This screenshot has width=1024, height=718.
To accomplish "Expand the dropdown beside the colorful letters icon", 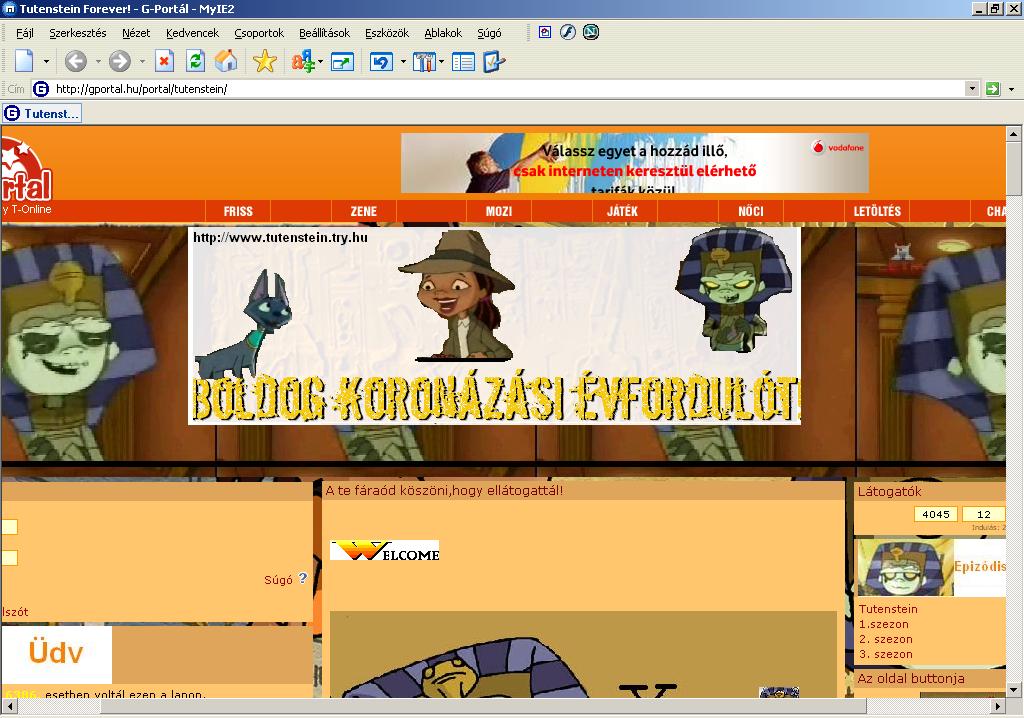I will pyautogui.click(x=320, y=61).
